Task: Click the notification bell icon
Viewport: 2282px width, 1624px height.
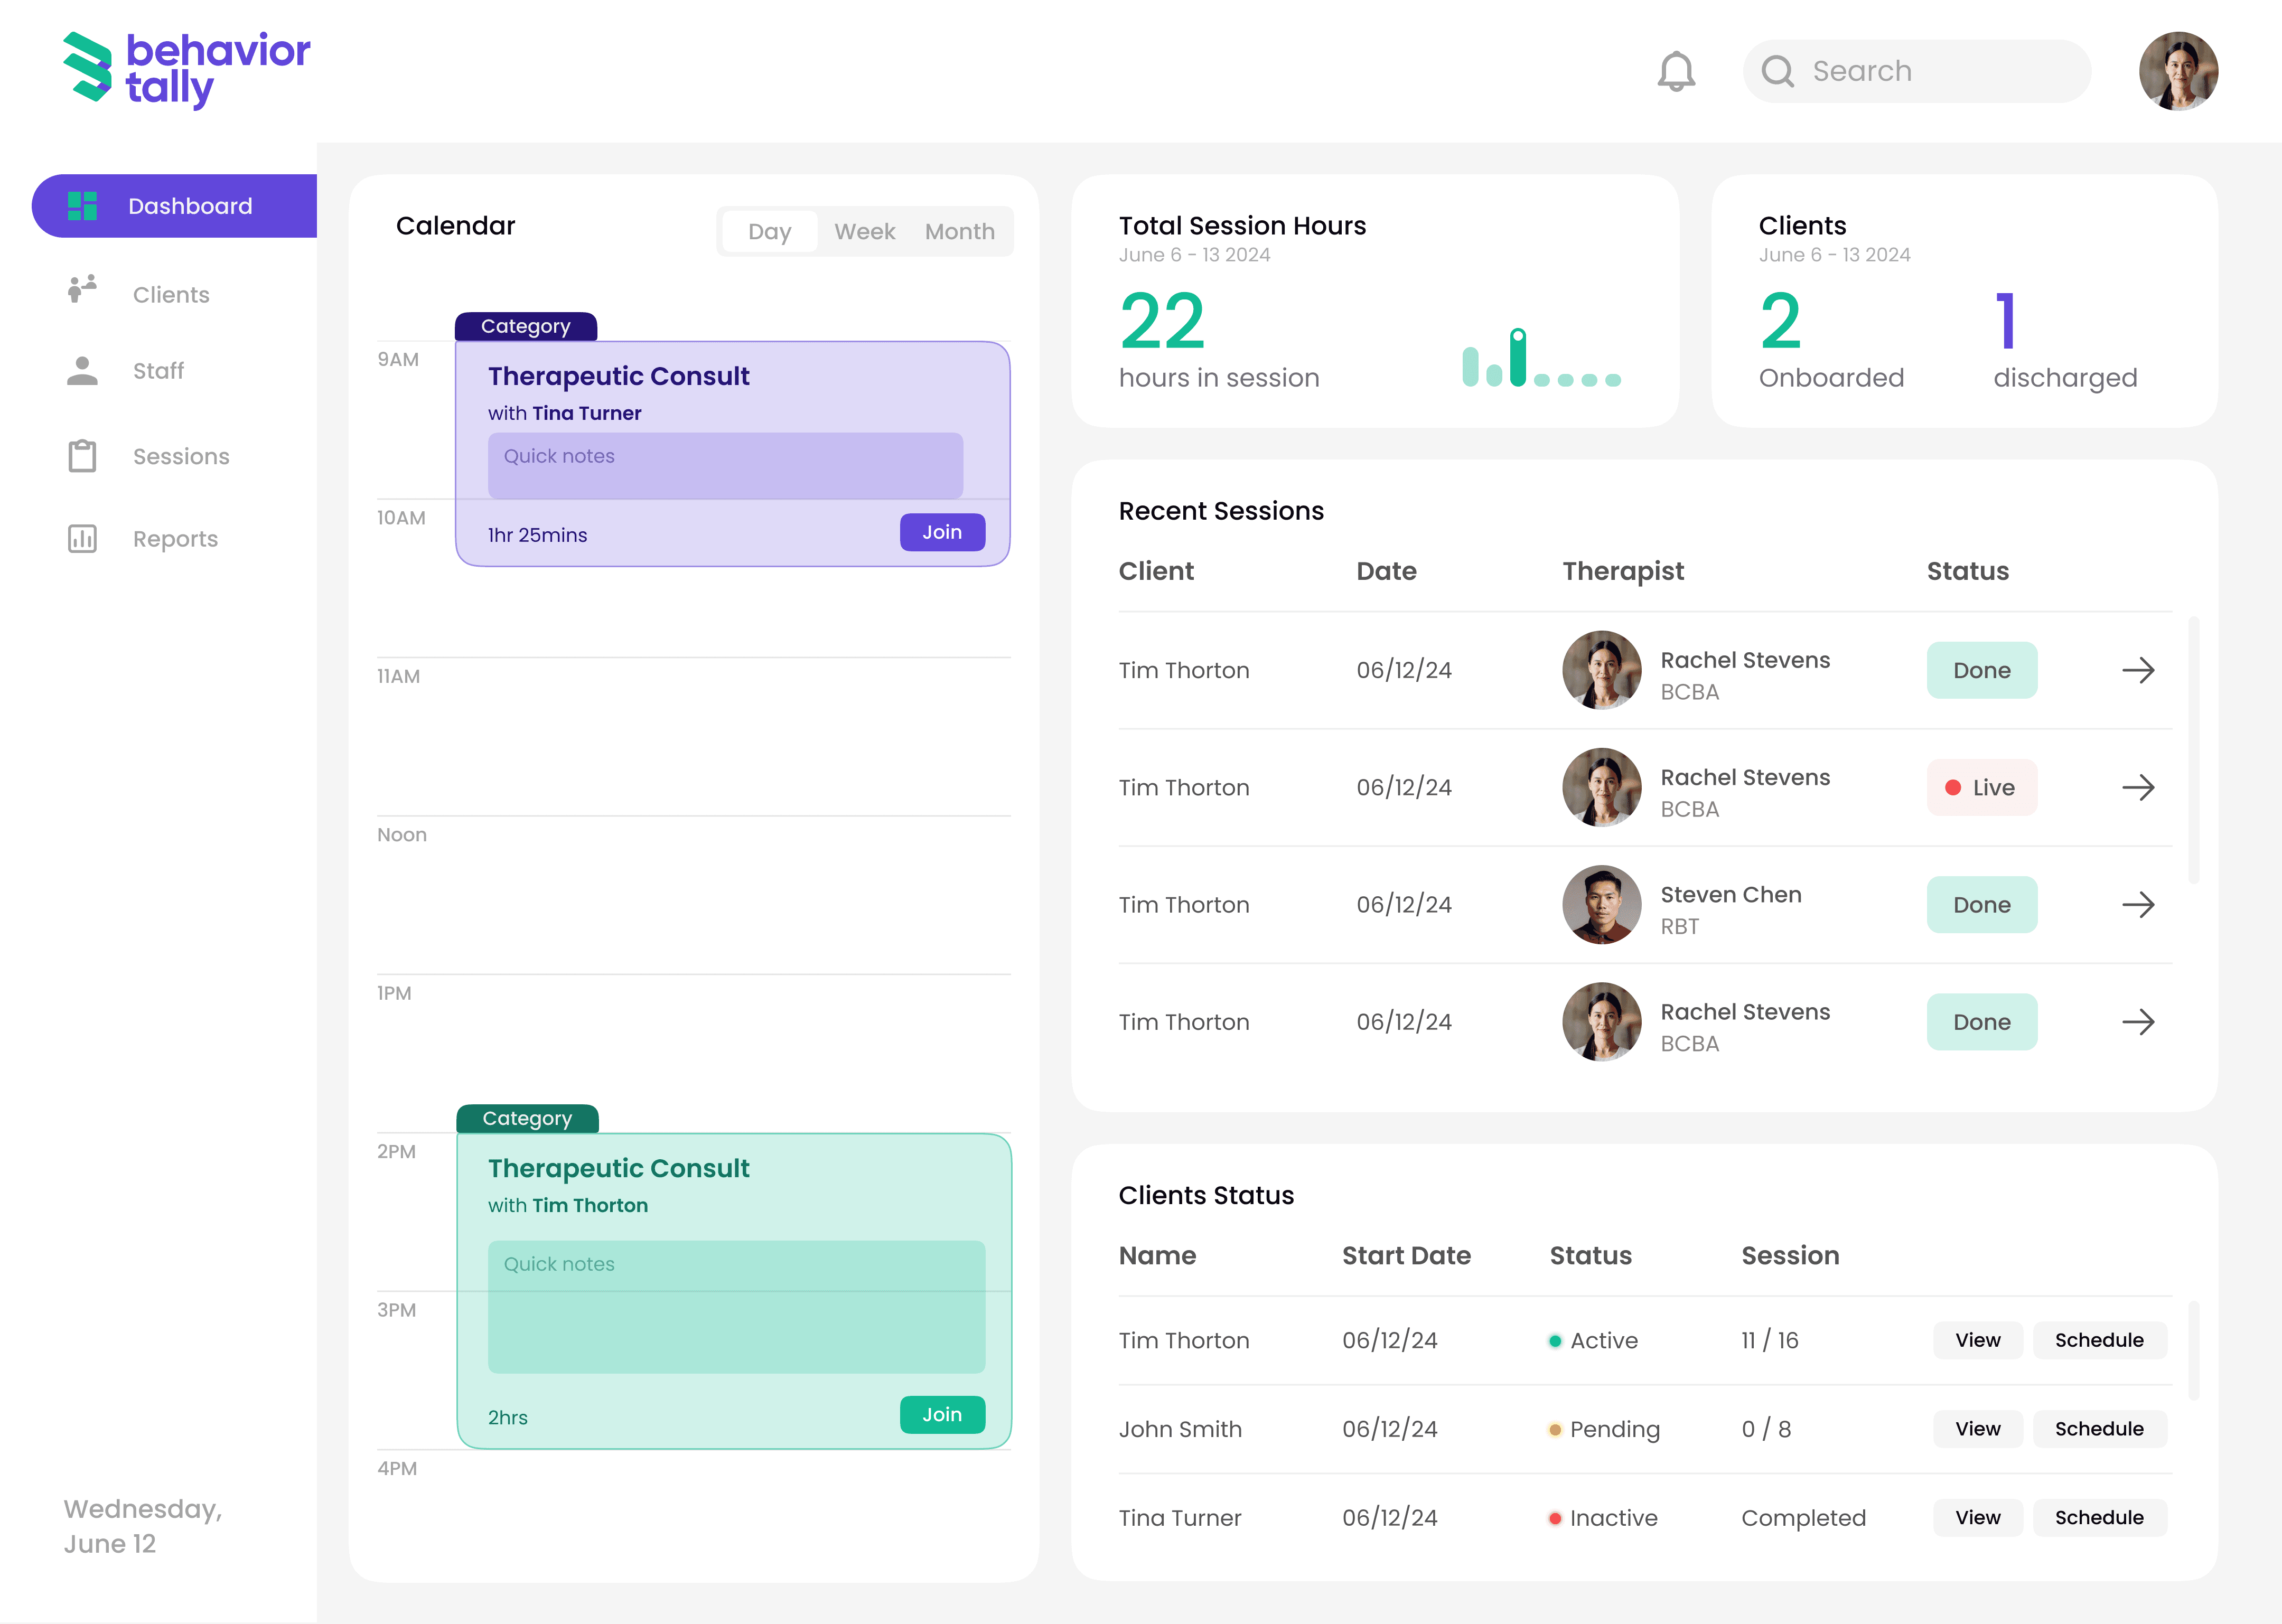Action: [x=1676, y=71]
